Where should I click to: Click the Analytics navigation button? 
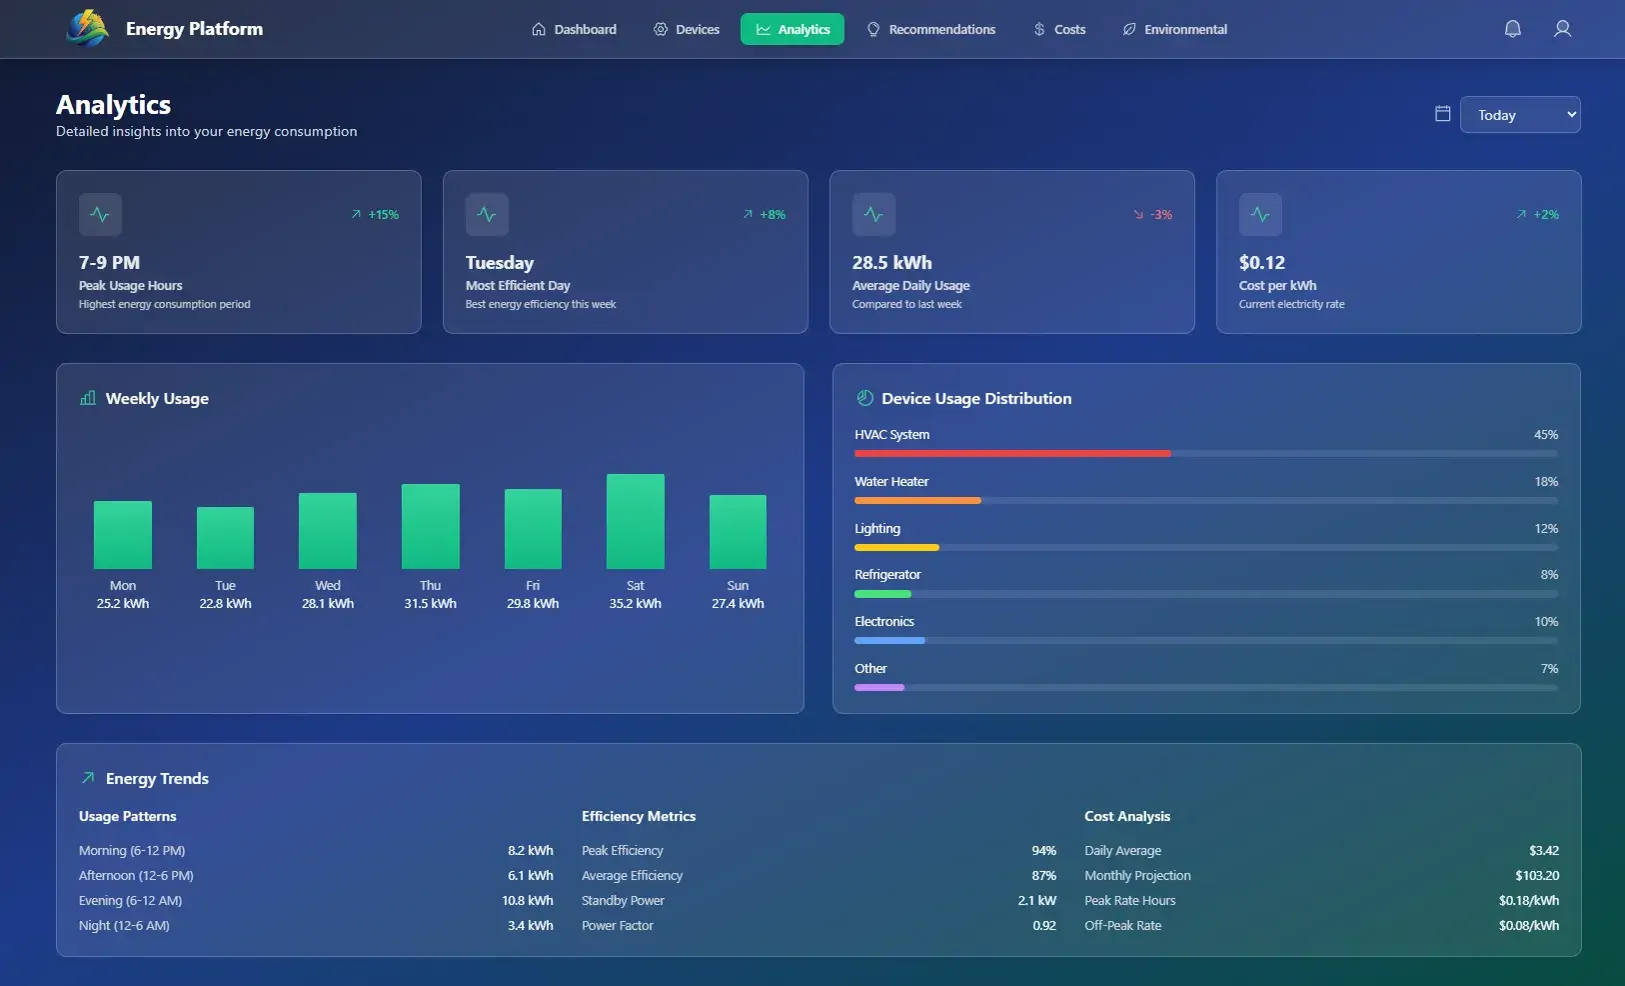(x=792, y=29)
